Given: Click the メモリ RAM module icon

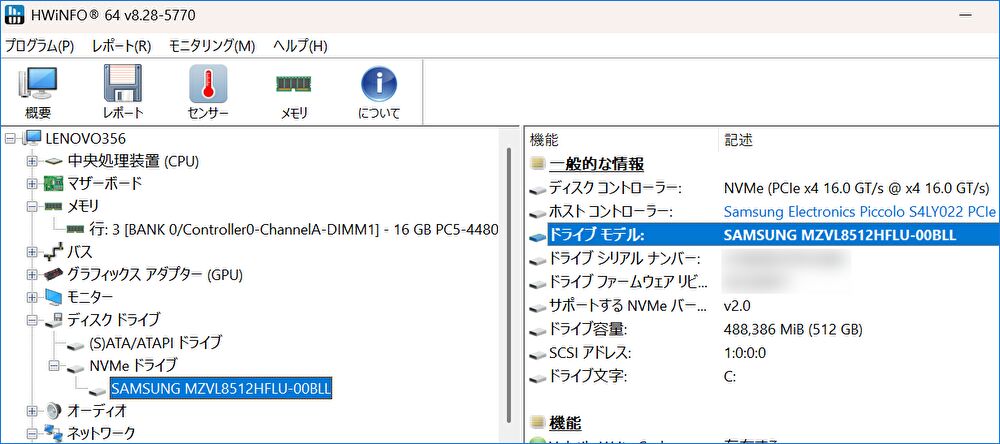Looking at the screenshot, I should pos(293,92).
